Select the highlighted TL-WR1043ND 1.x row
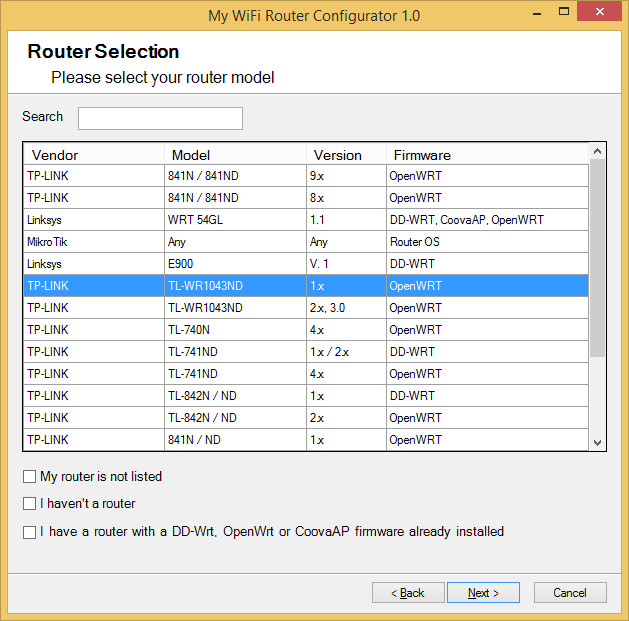 306,286
